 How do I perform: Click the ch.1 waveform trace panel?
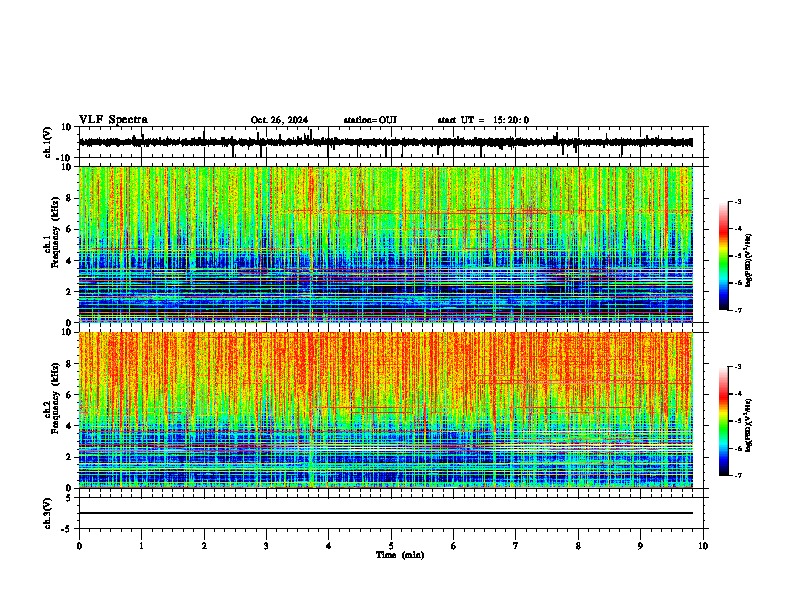point(390,142)
